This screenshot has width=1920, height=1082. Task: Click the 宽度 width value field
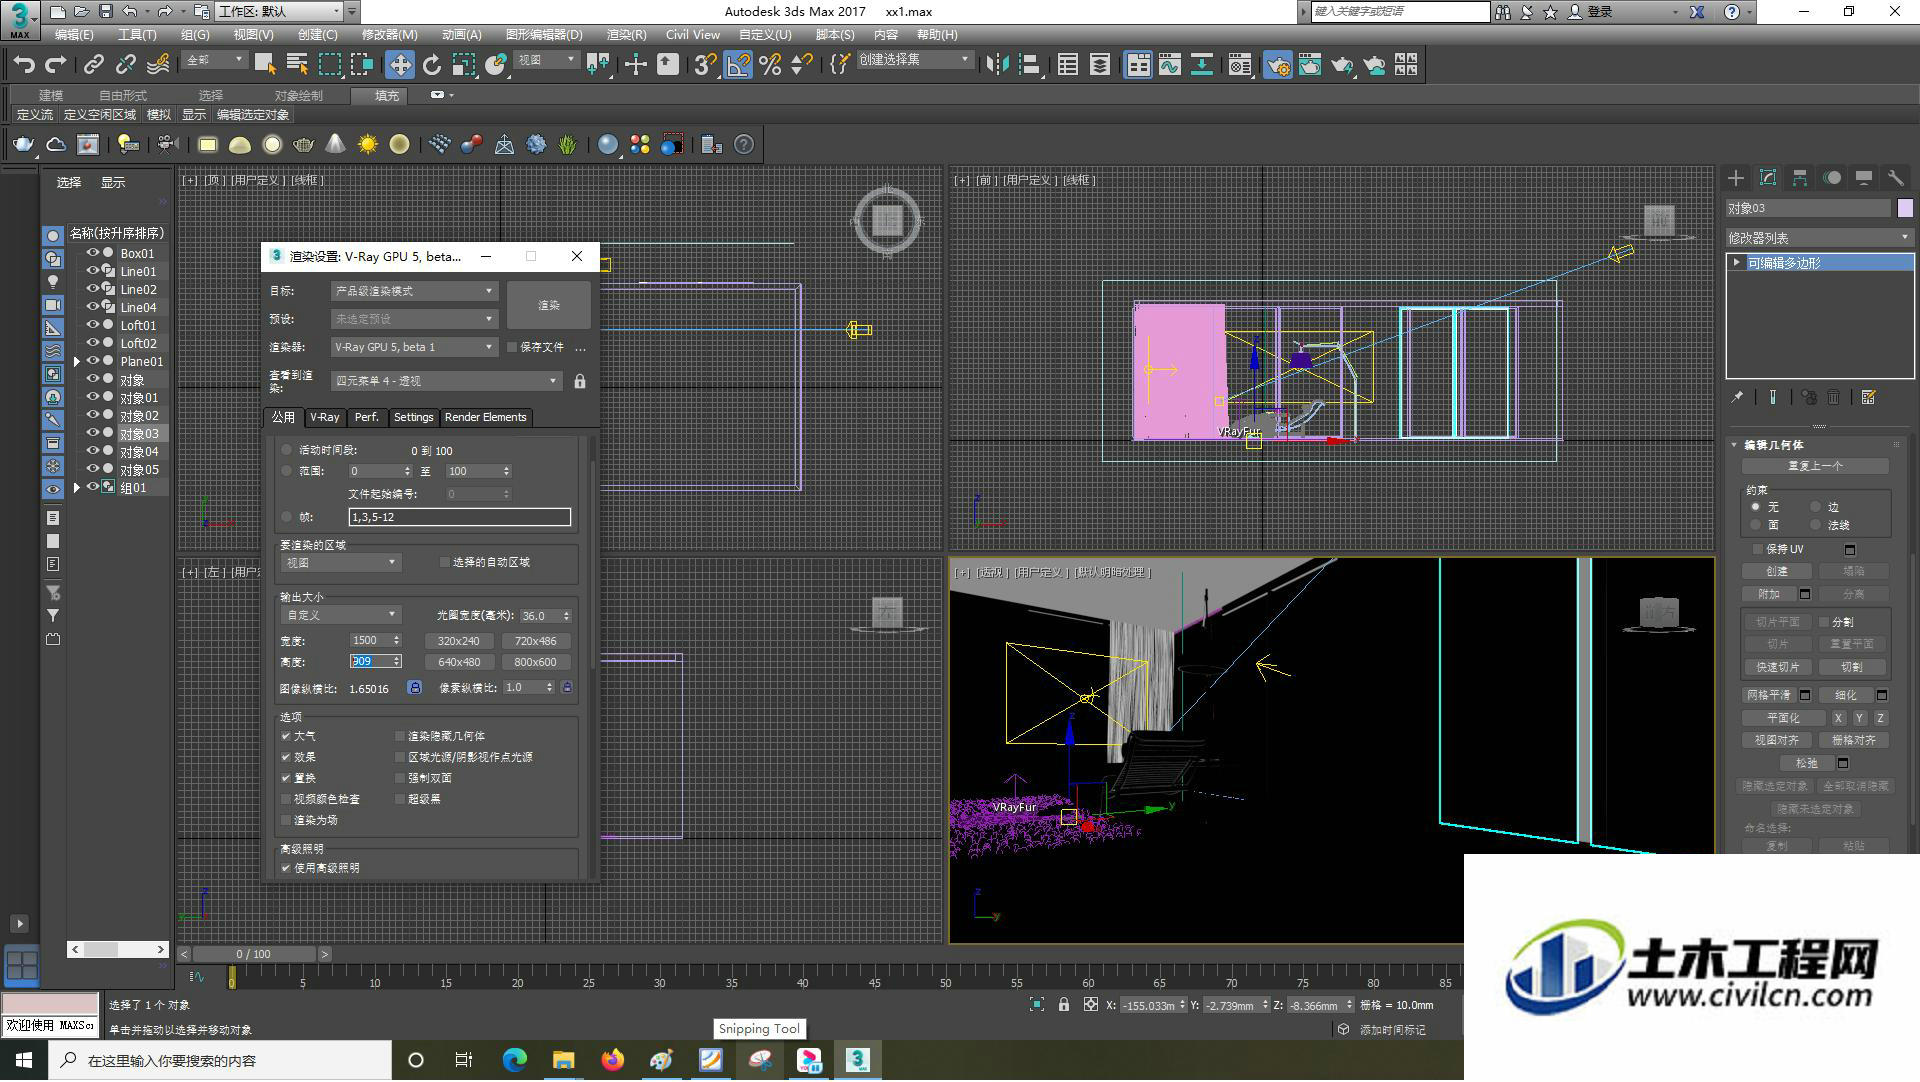coord(375,642)
